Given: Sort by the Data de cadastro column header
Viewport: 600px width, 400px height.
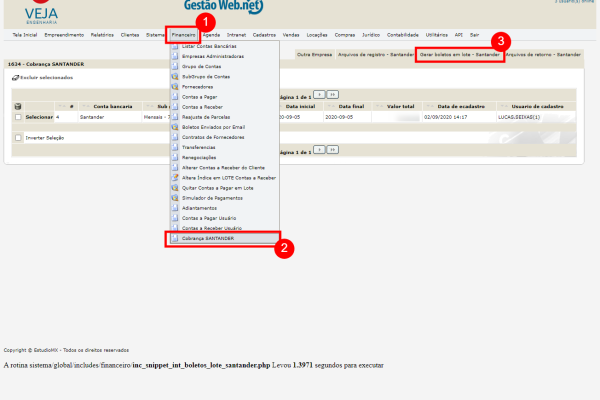Looking at the screenshot, I should 460,105.
